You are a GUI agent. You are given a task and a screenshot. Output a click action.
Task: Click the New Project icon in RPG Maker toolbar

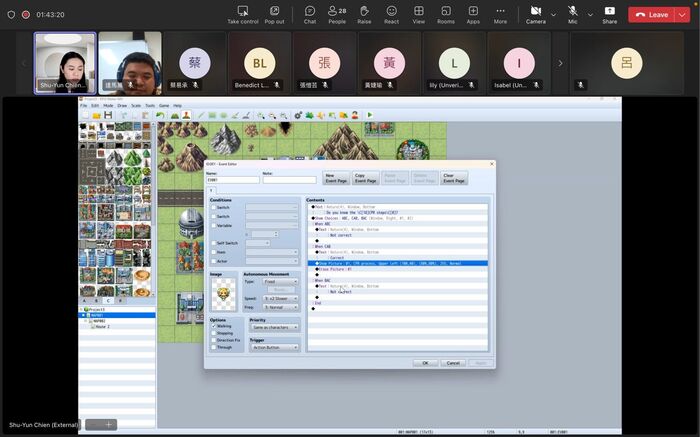click(x=86, y=115)
